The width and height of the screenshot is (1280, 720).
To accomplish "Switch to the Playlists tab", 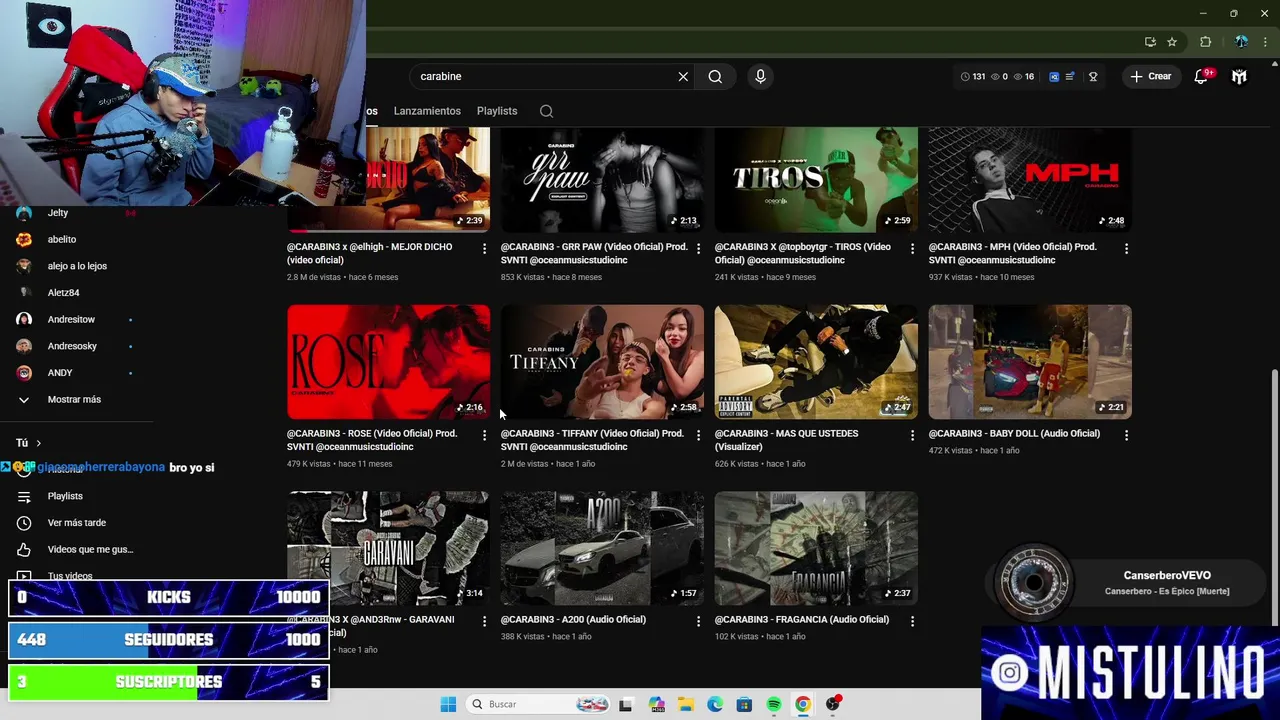I will (x=497, y=111).
